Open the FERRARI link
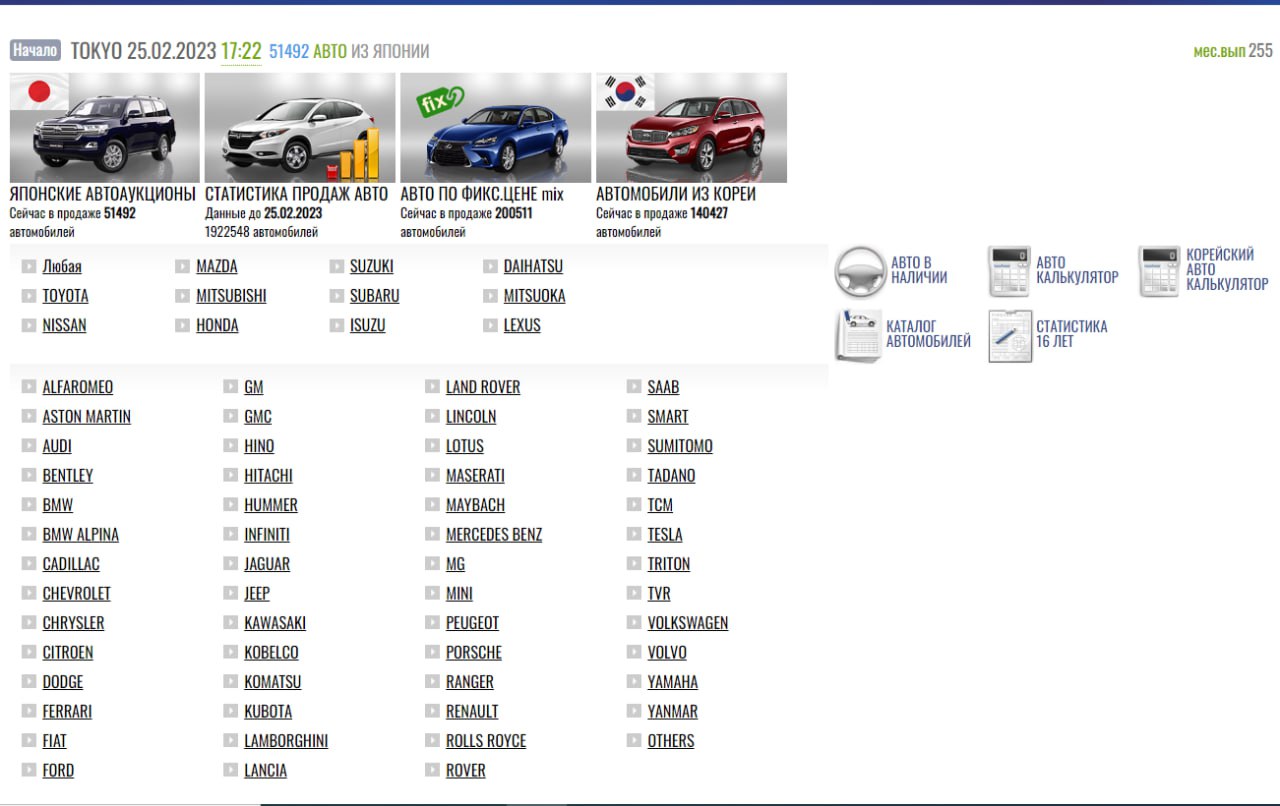Screen dimensions: 1280x806 (67, 712)
